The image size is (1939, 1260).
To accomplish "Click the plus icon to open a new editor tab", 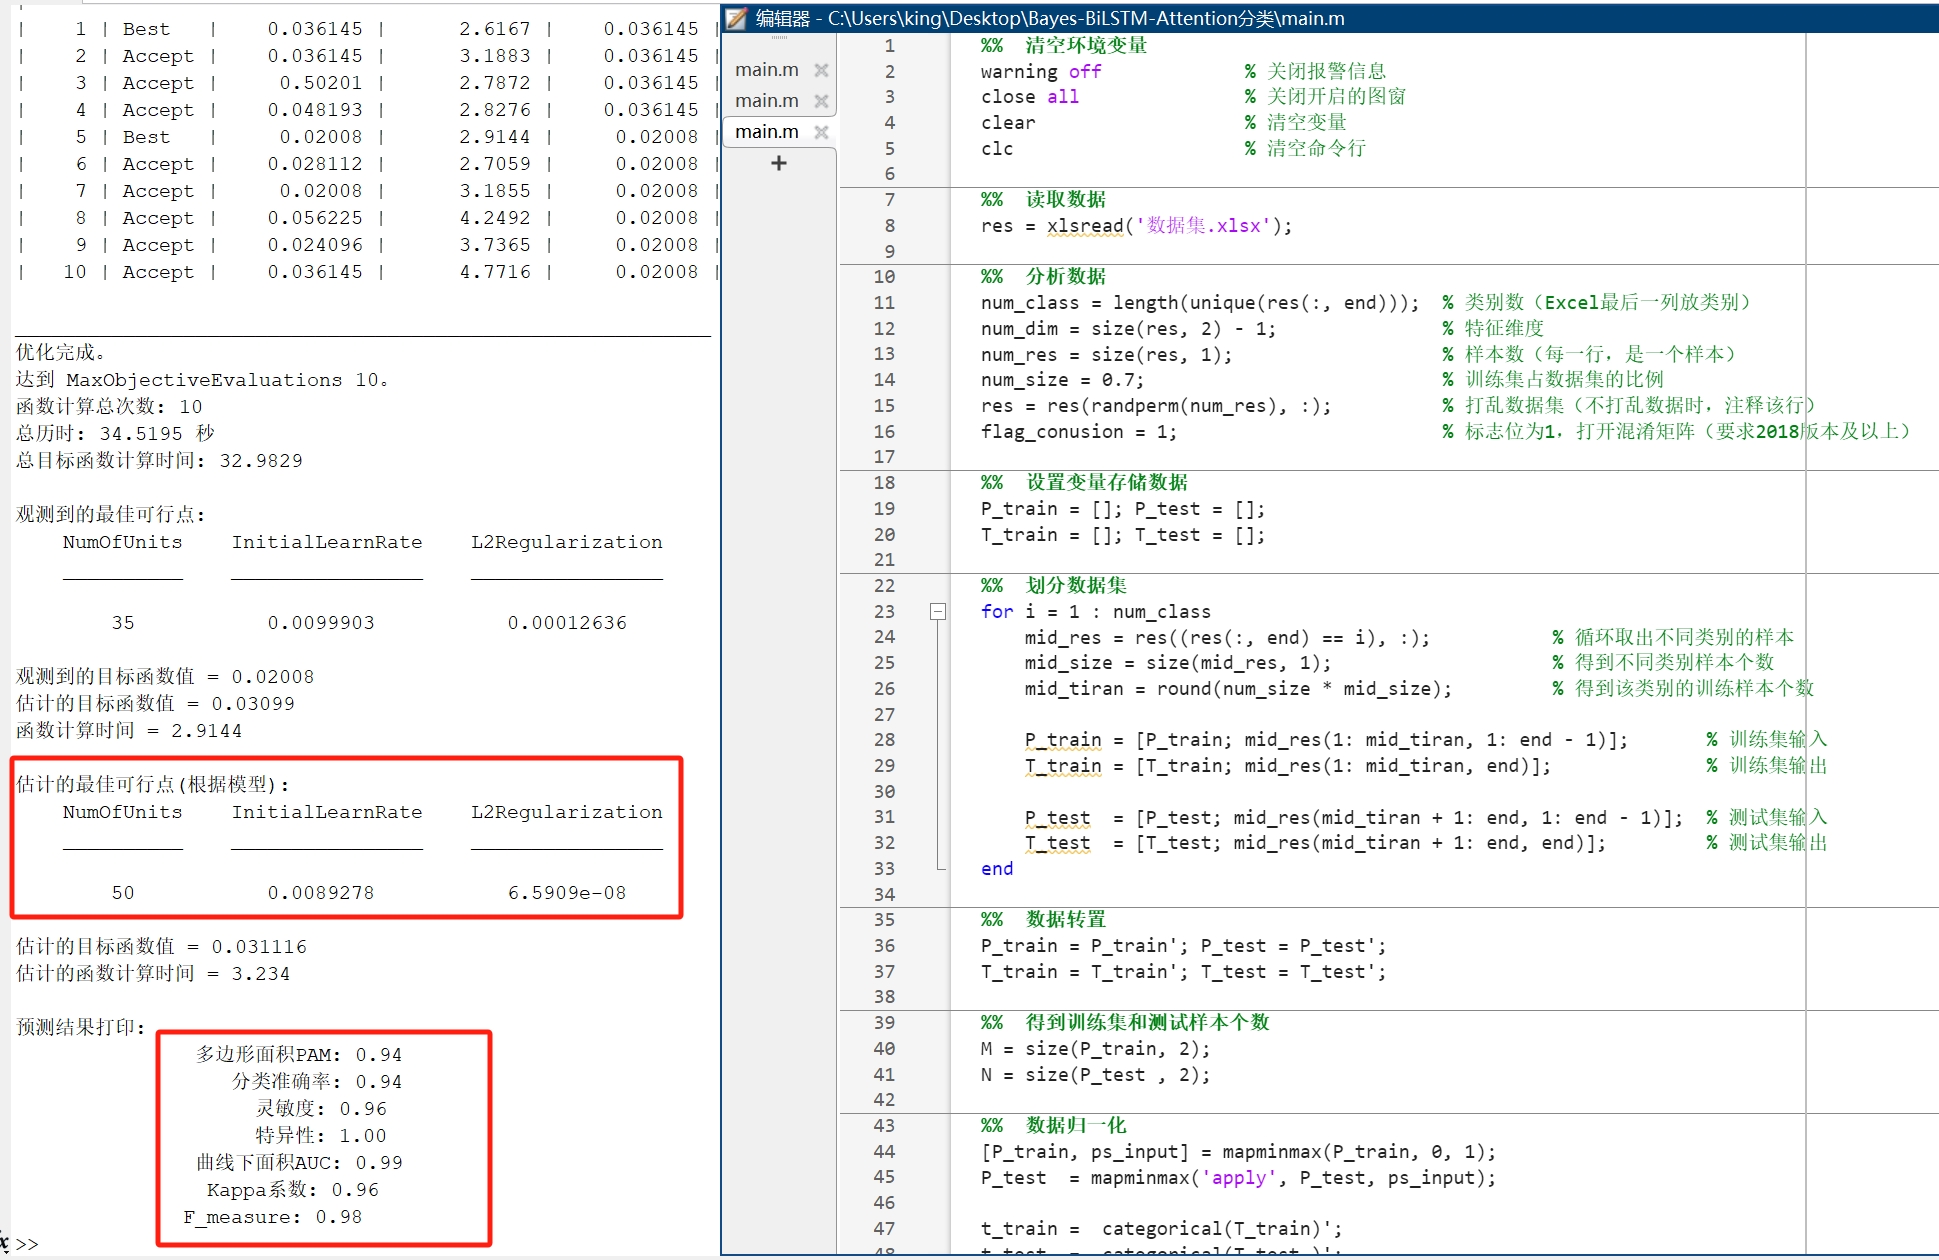I will click(778, 163).
